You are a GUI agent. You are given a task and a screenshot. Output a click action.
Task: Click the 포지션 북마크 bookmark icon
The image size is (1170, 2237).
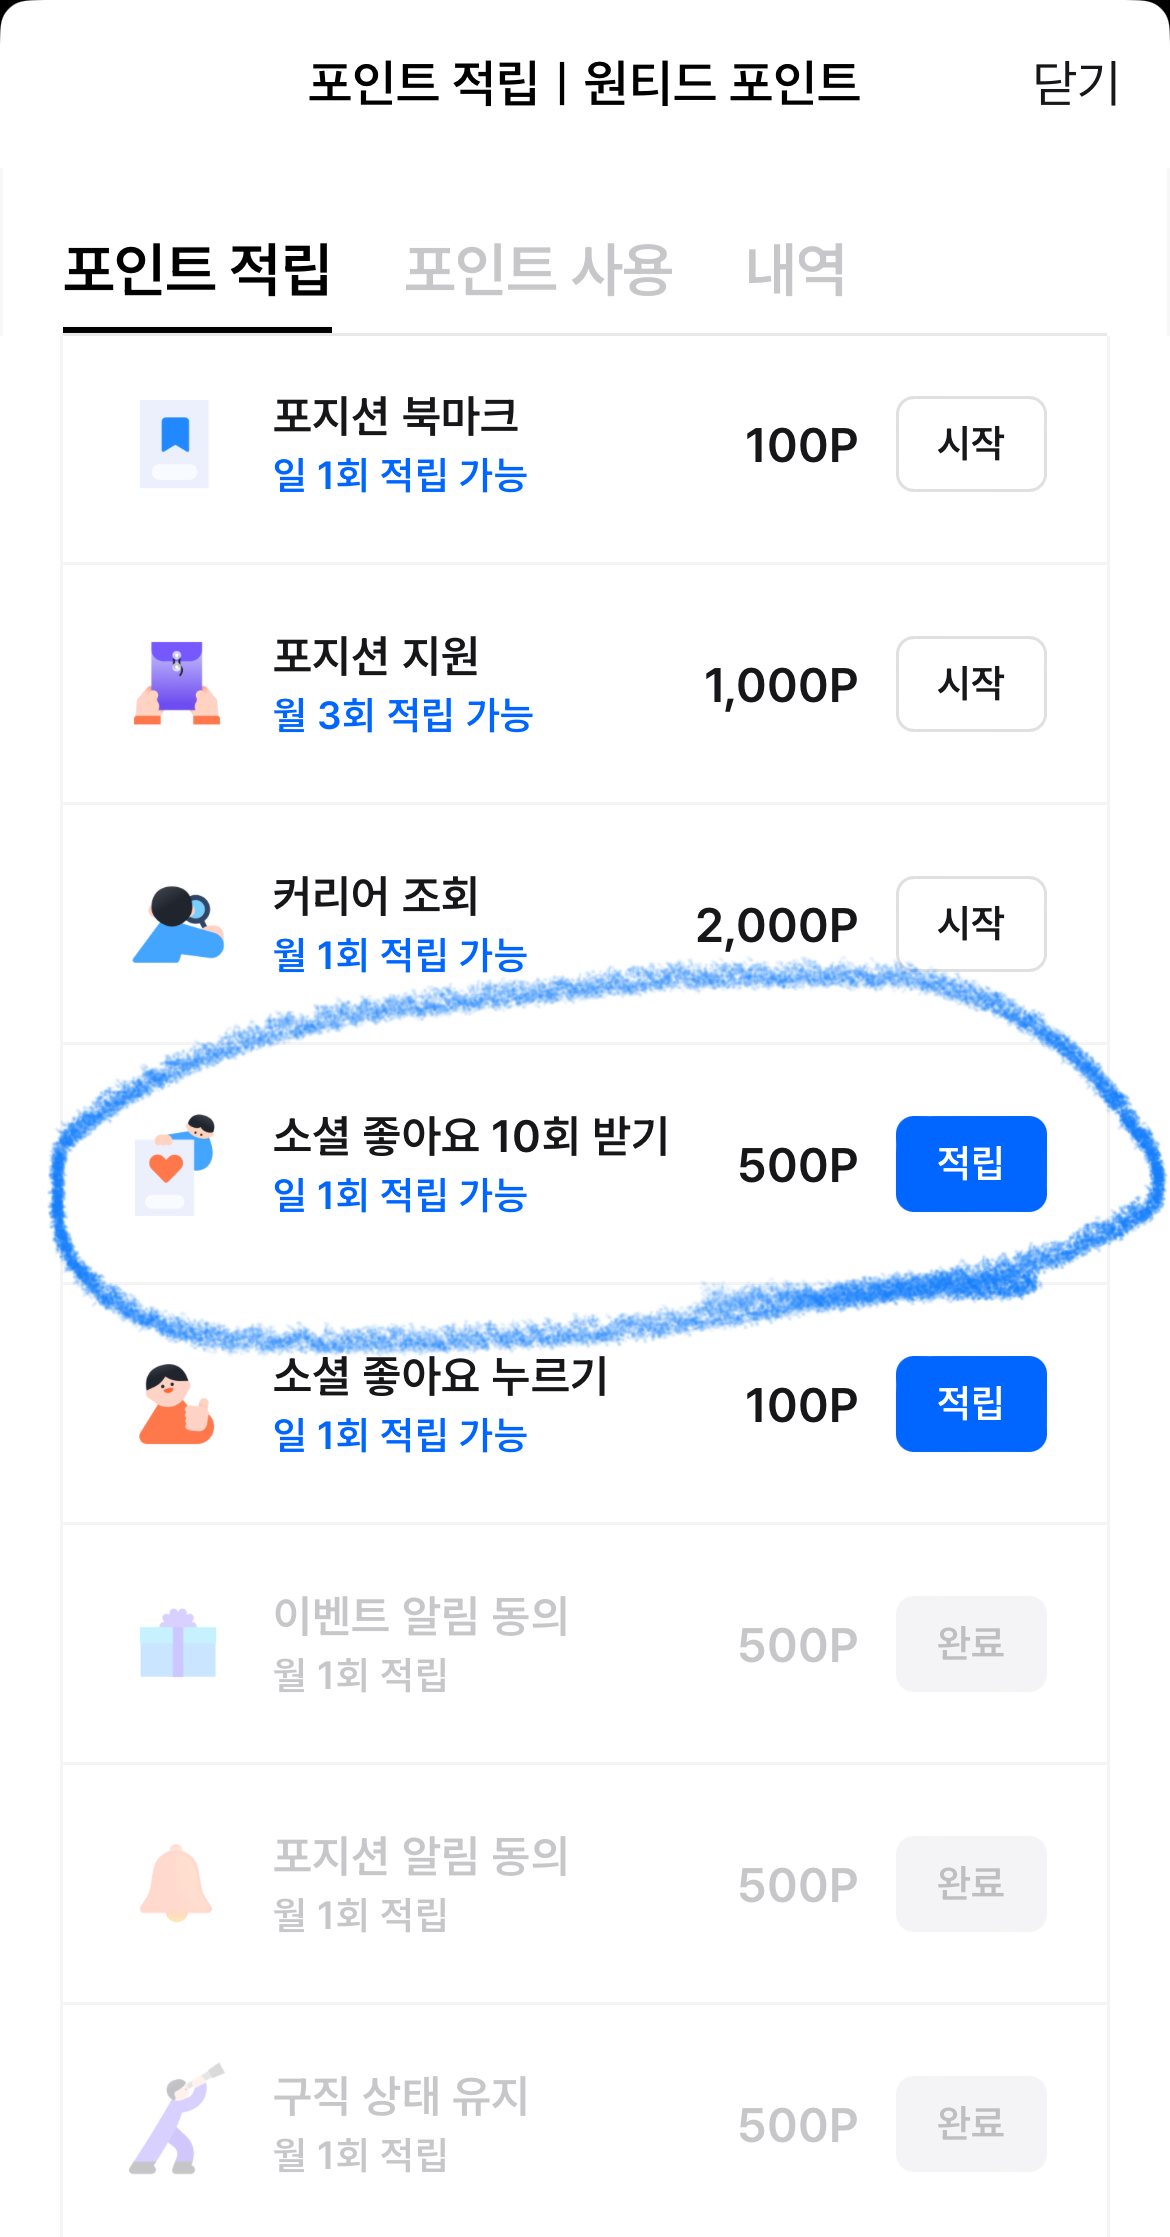click(175, 444)
